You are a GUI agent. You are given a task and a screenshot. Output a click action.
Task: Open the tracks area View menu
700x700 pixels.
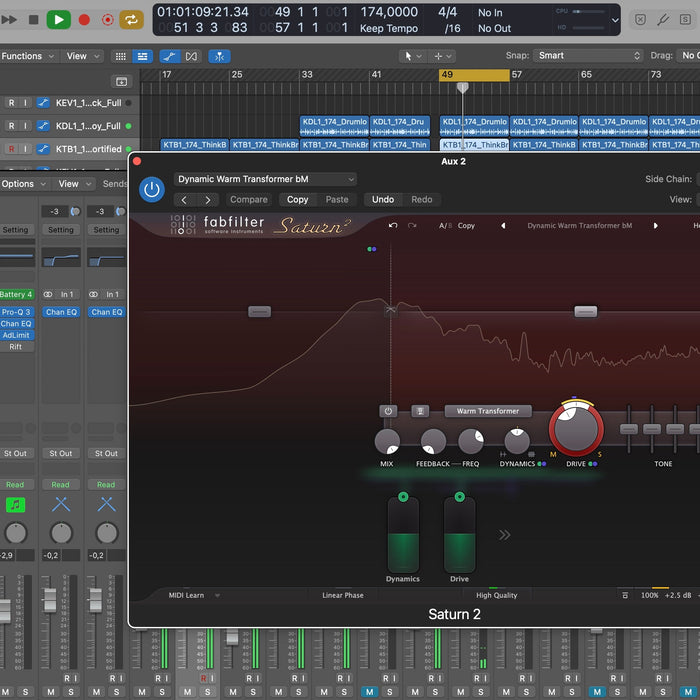83,56
